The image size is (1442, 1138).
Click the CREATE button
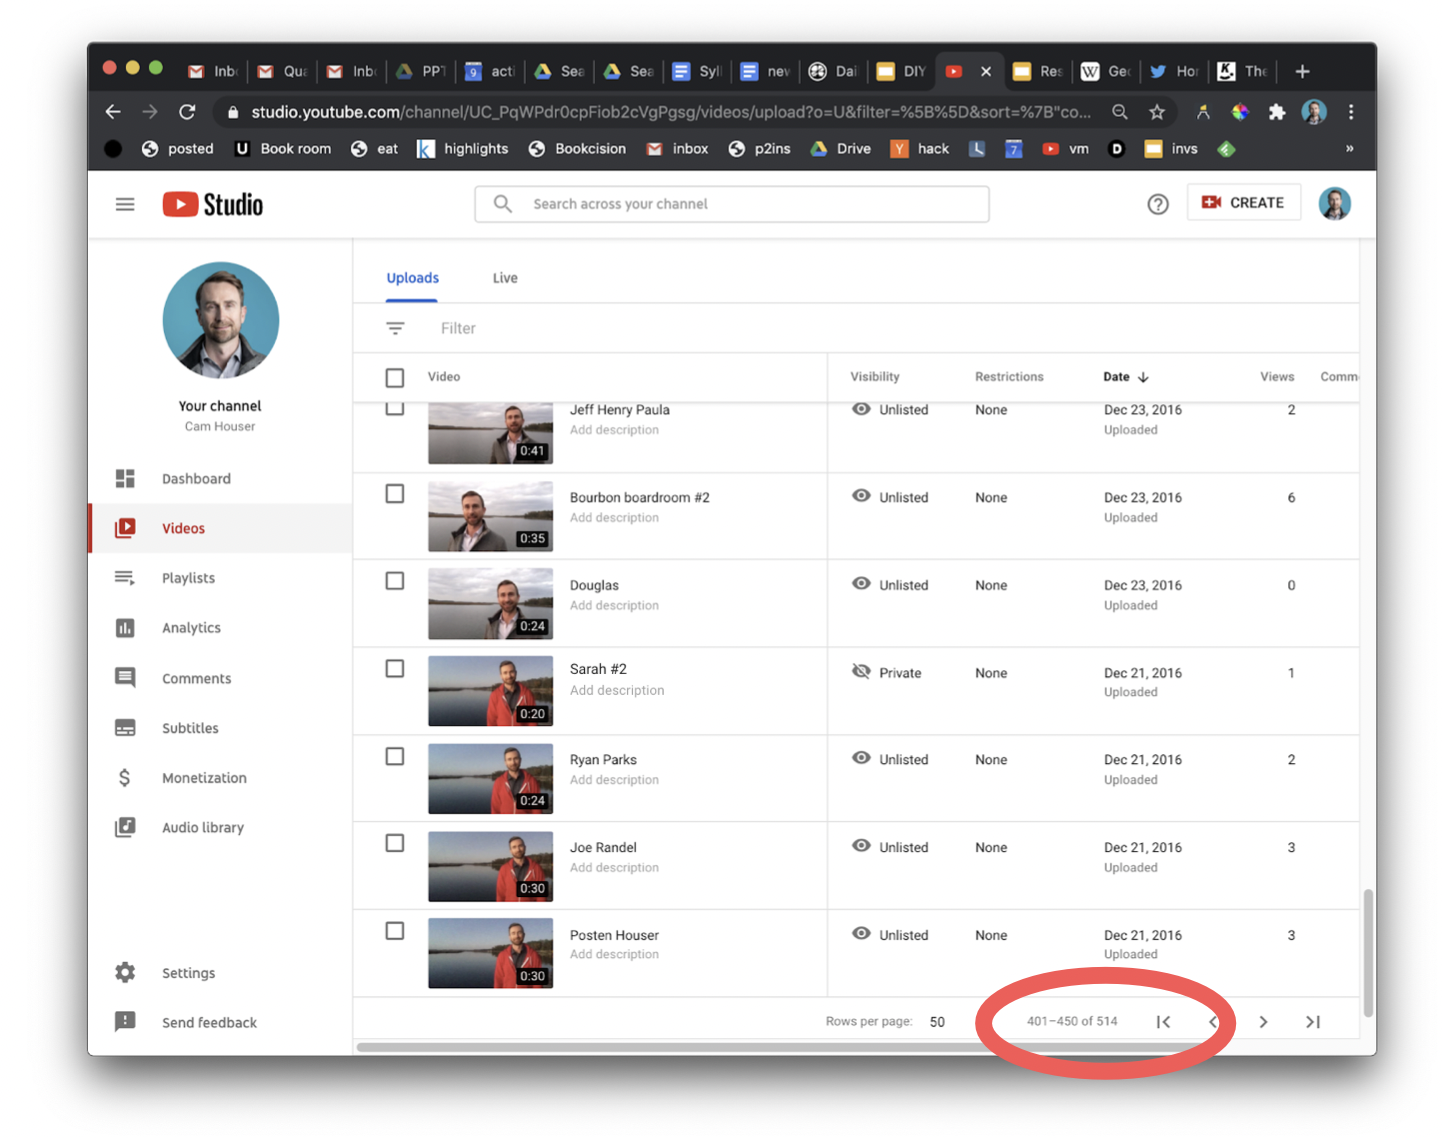point(1243,203)
